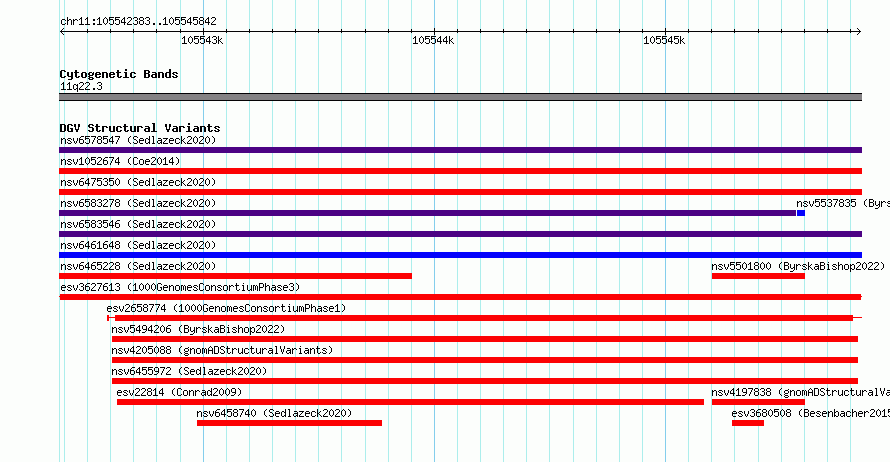Screen dimensions: 890x462
Task: Click the 105544k ruler tick label
Action: point(433,40)
